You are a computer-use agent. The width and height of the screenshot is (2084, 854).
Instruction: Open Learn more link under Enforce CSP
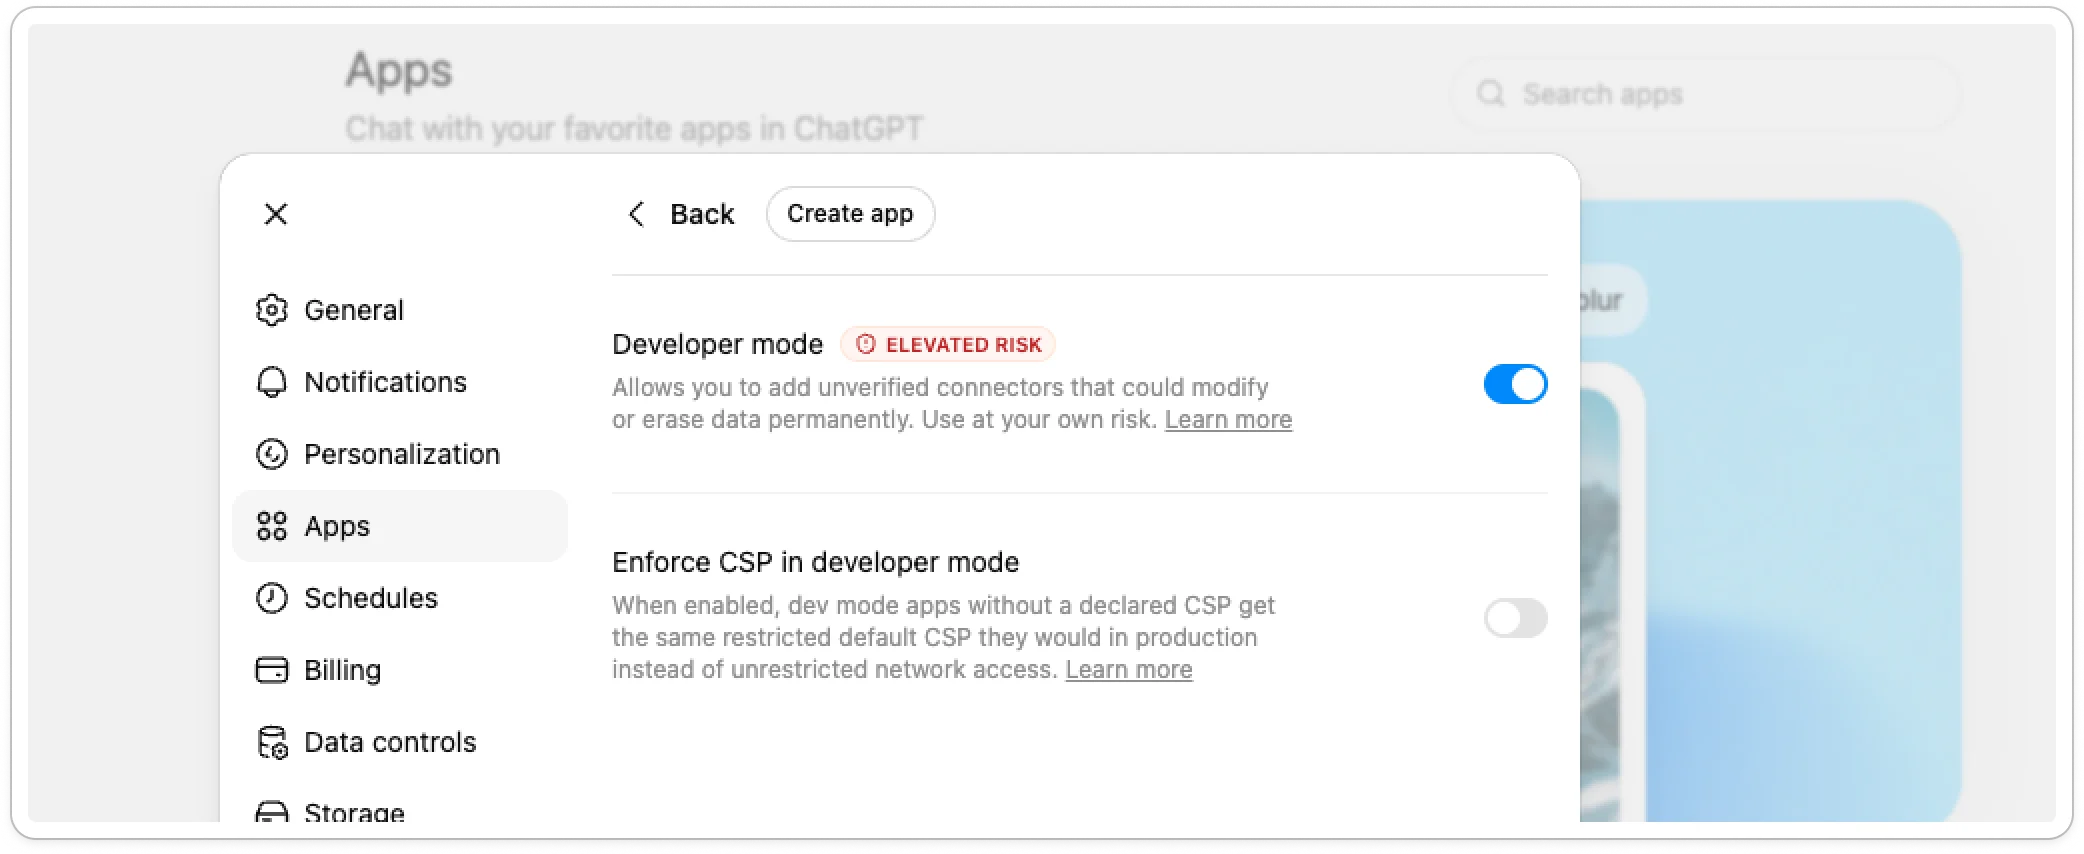pyautogui.click(x=1129, y=670)
